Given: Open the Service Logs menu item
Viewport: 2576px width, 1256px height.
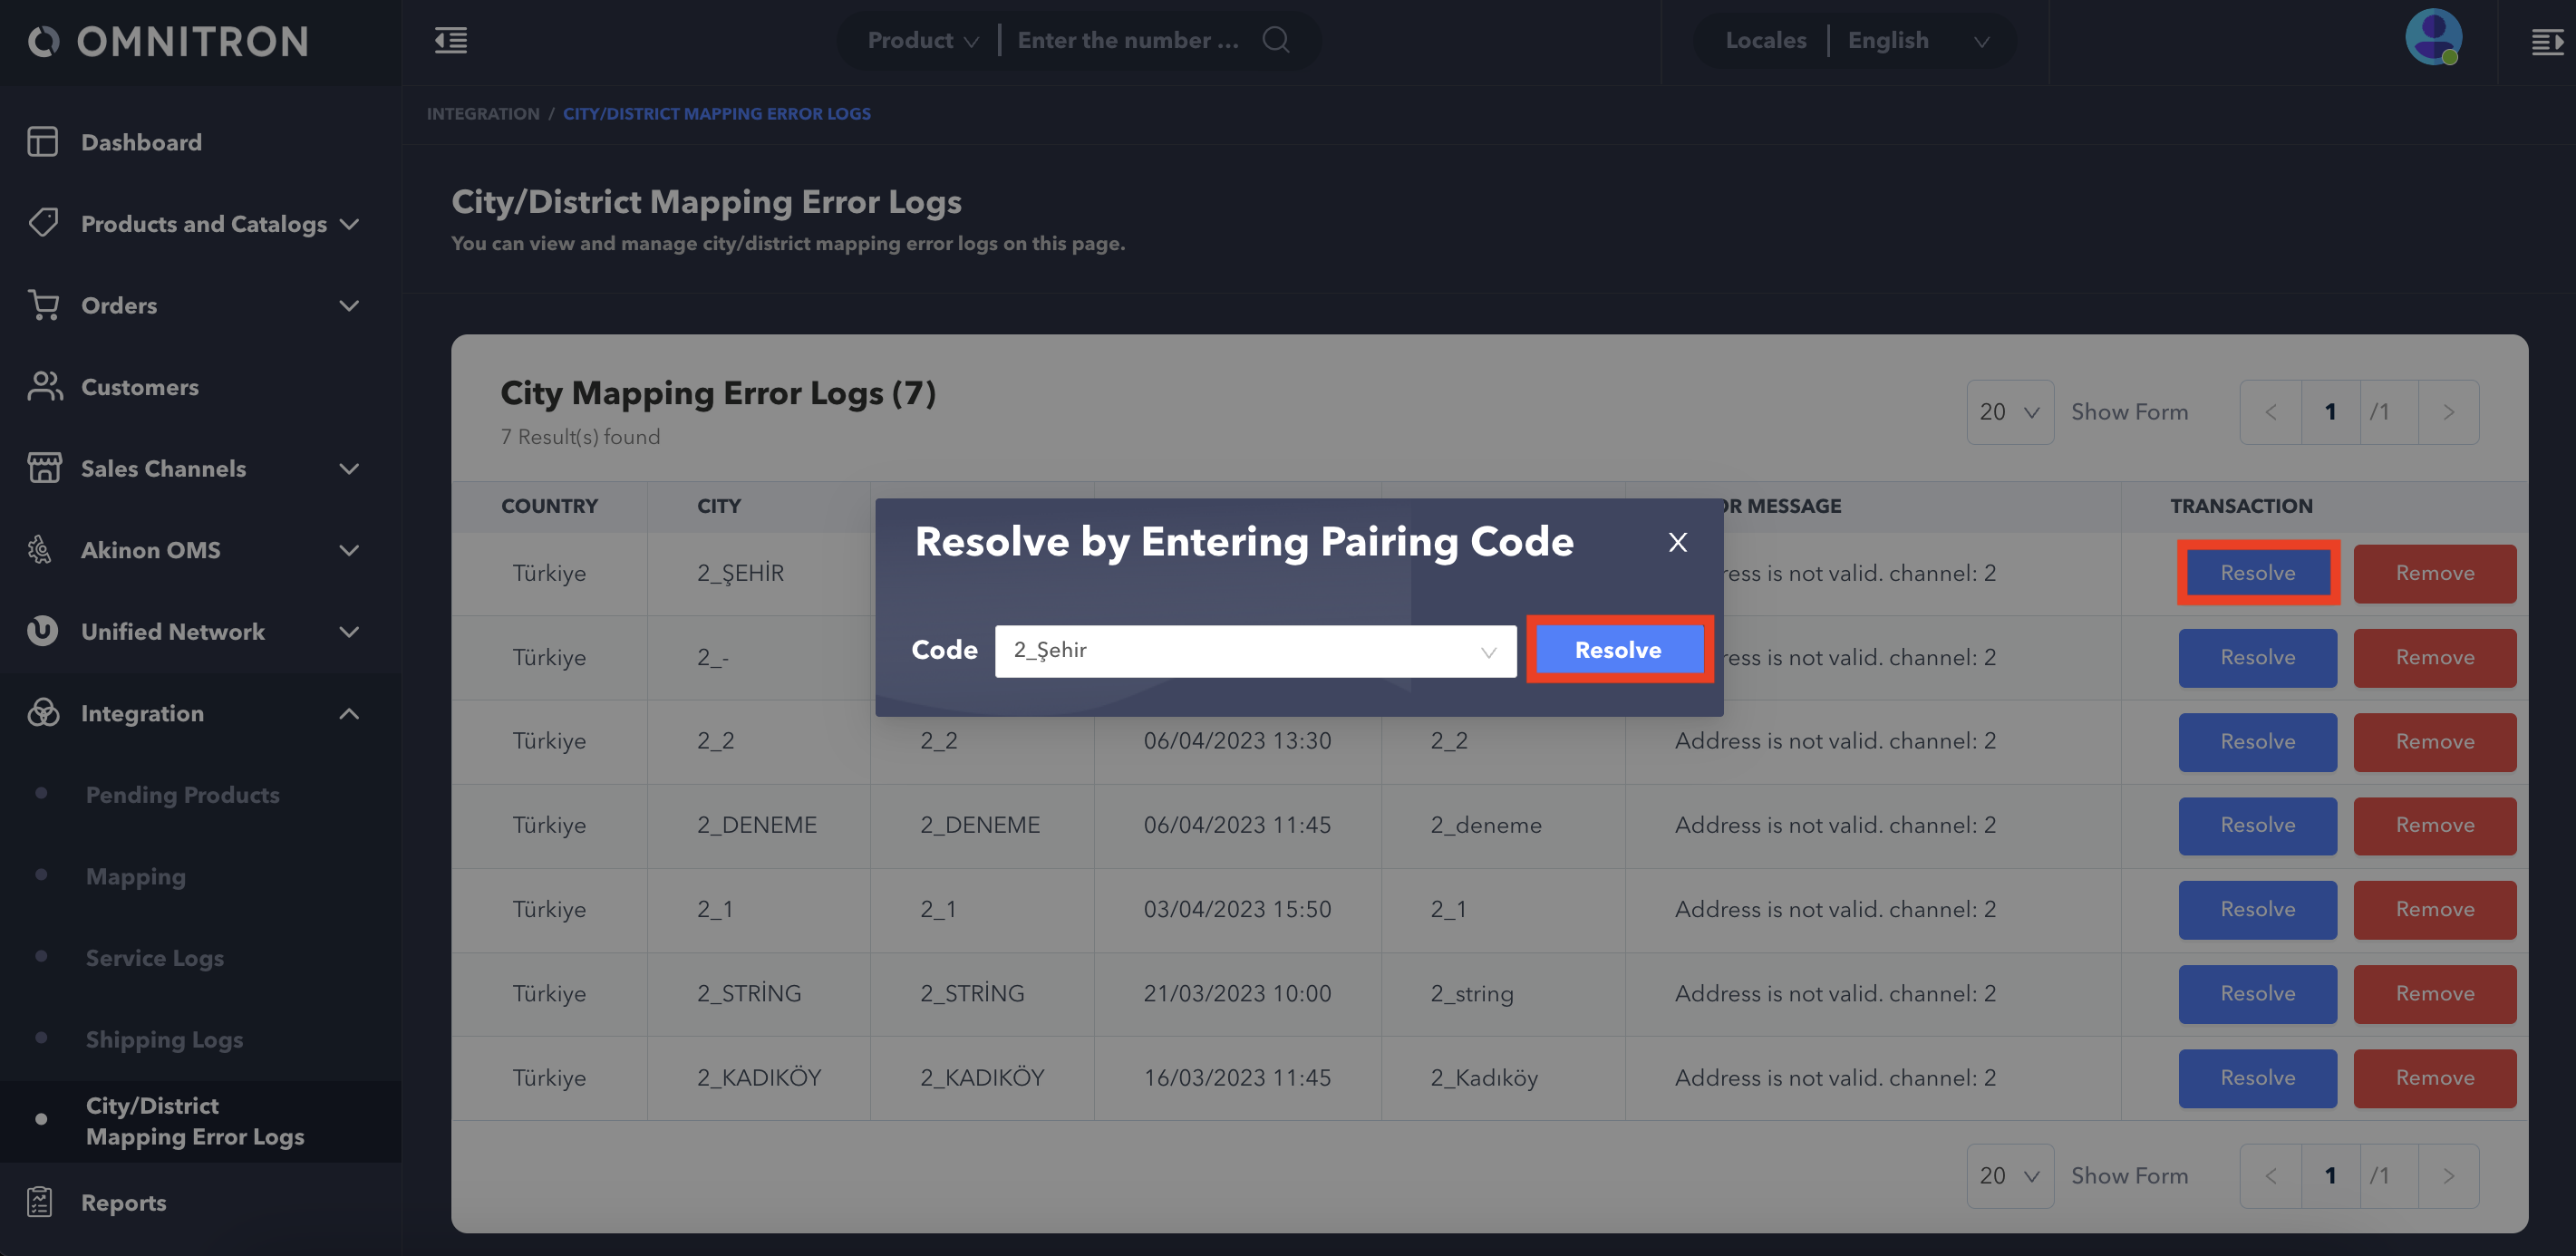Looking at the screenshot, I should click(154, 957).
